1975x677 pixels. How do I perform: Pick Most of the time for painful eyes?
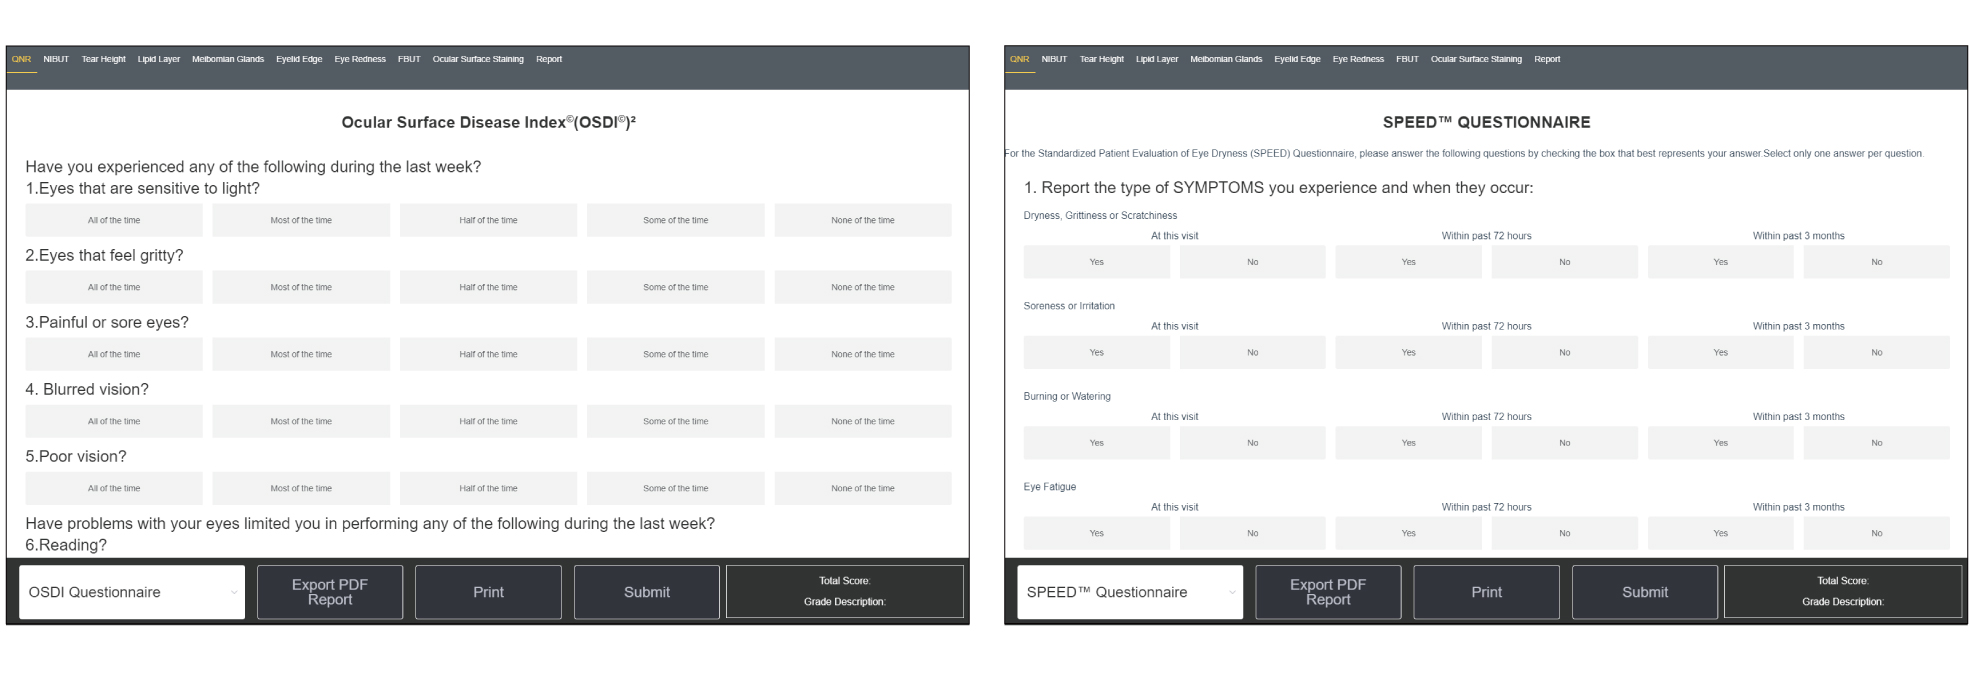click(x=301, y=354)
